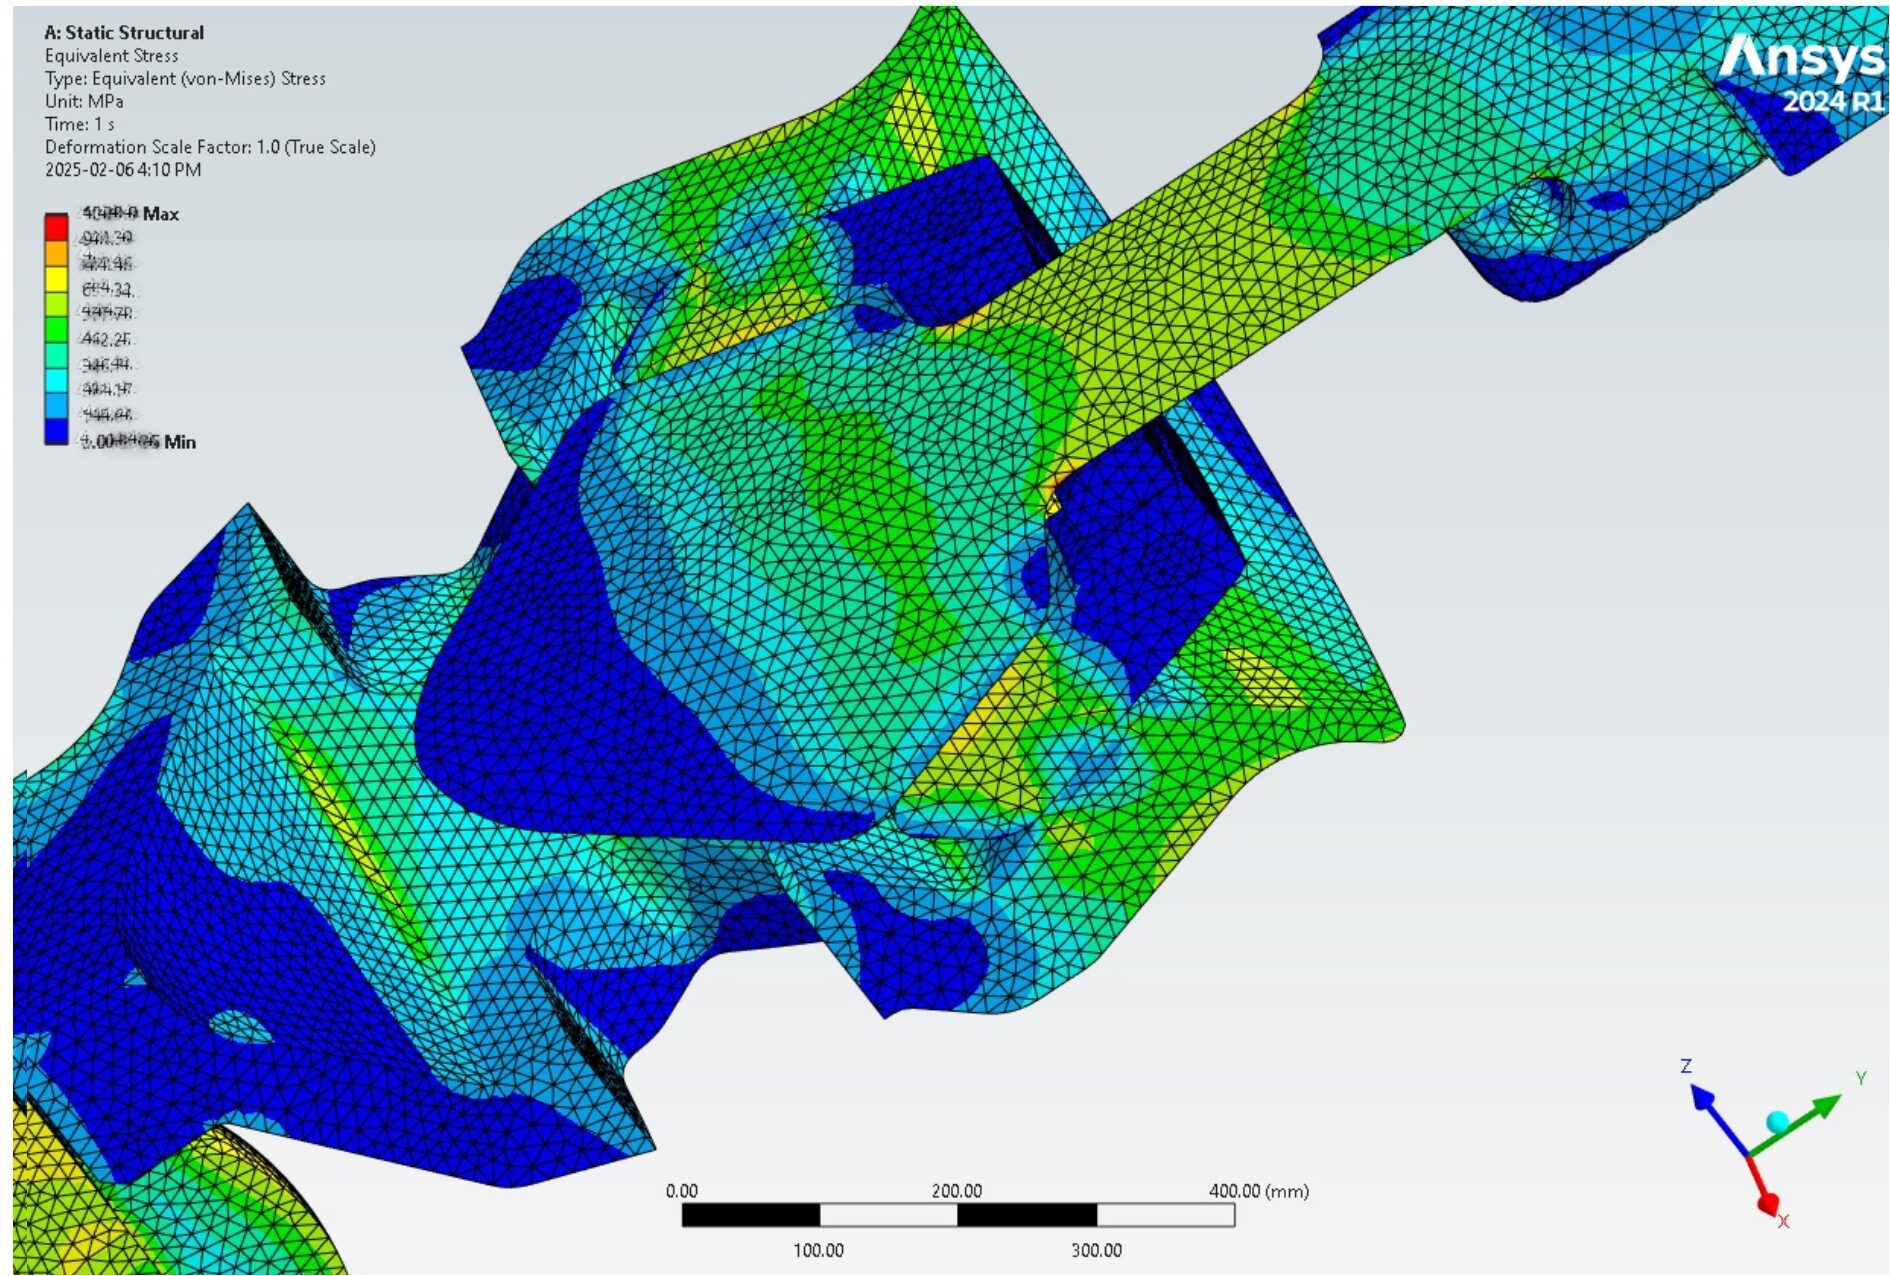Click the 'Unit: MPa' legend text
Viewport: 1890px width, 1276px height.
pos(84,101)
